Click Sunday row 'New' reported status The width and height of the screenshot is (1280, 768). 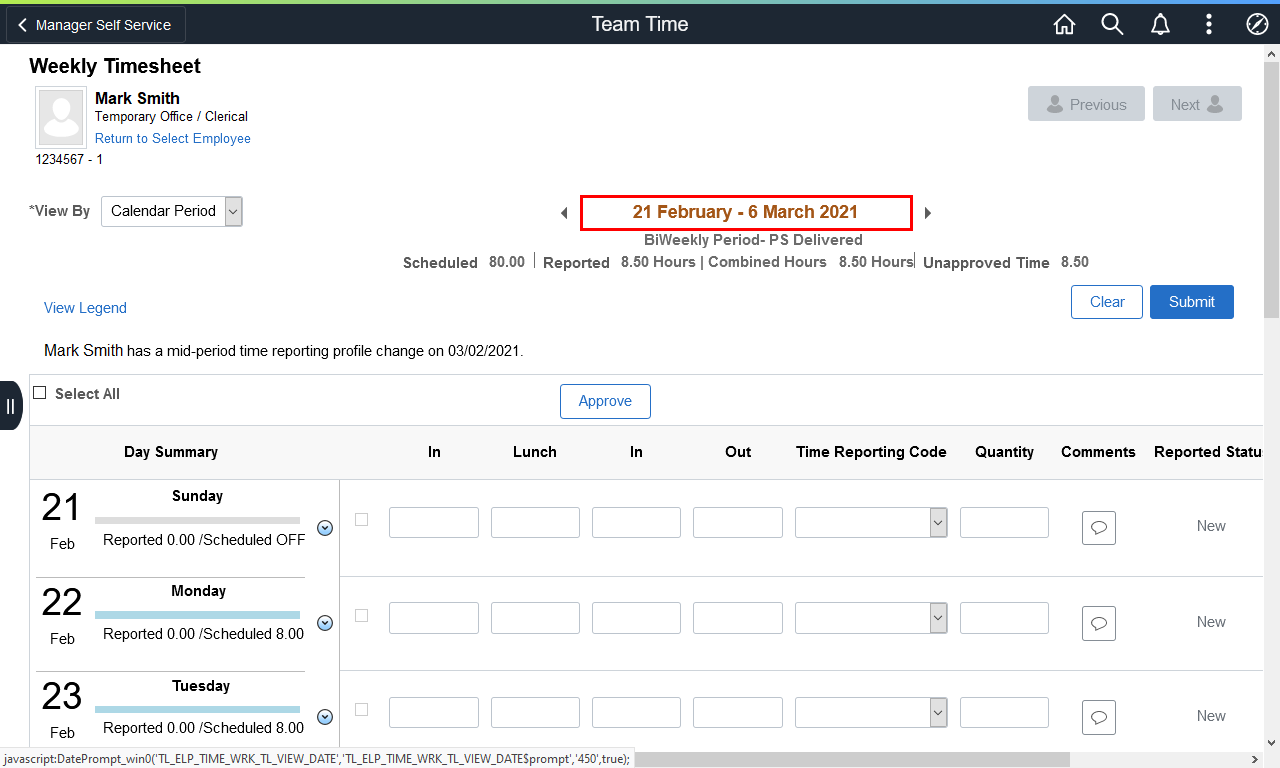coord(1211,526)
